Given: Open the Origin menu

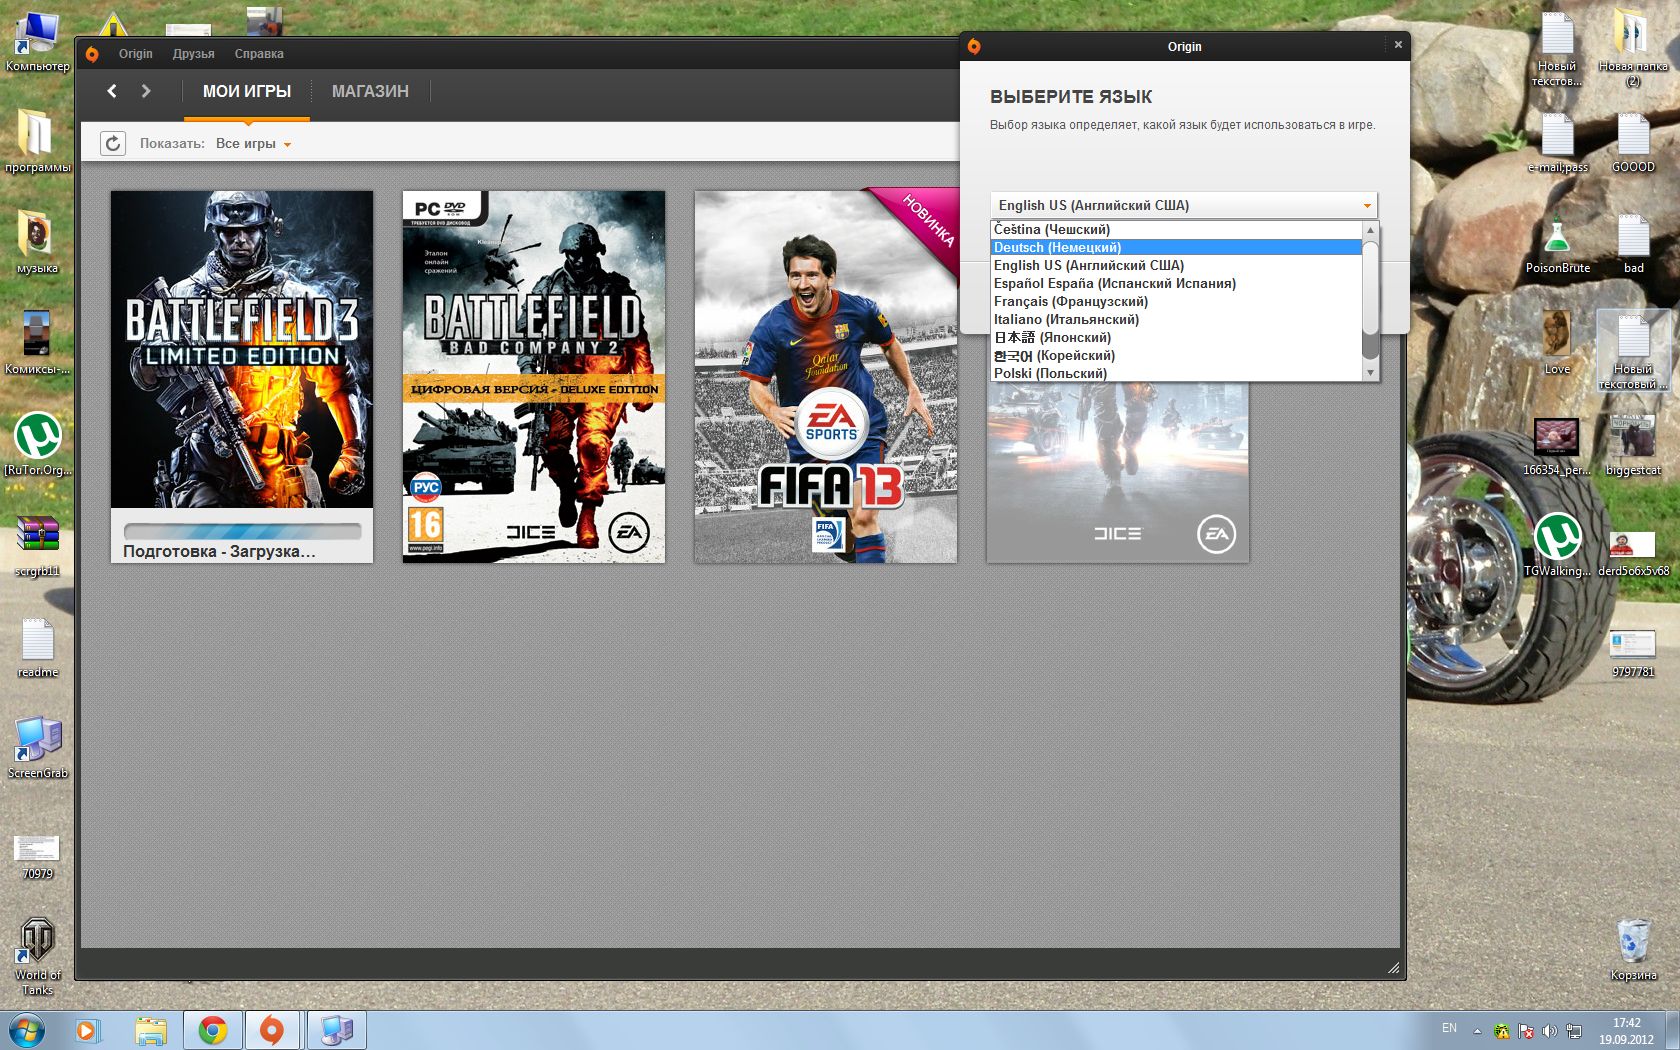Looking at the screenshot, I should [x=136, y=54].
